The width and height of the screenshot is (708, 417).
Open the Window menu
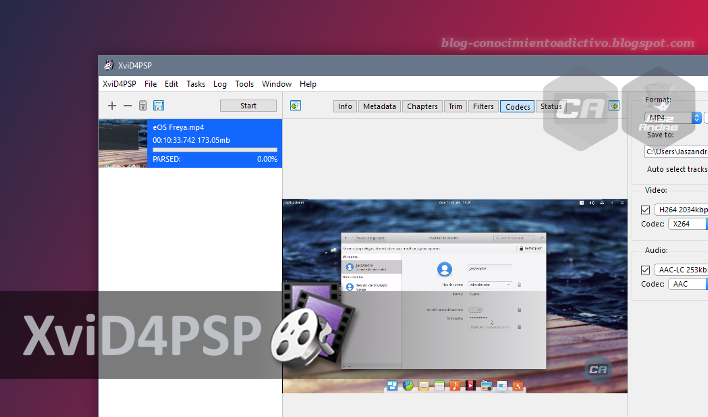point(276,84)
